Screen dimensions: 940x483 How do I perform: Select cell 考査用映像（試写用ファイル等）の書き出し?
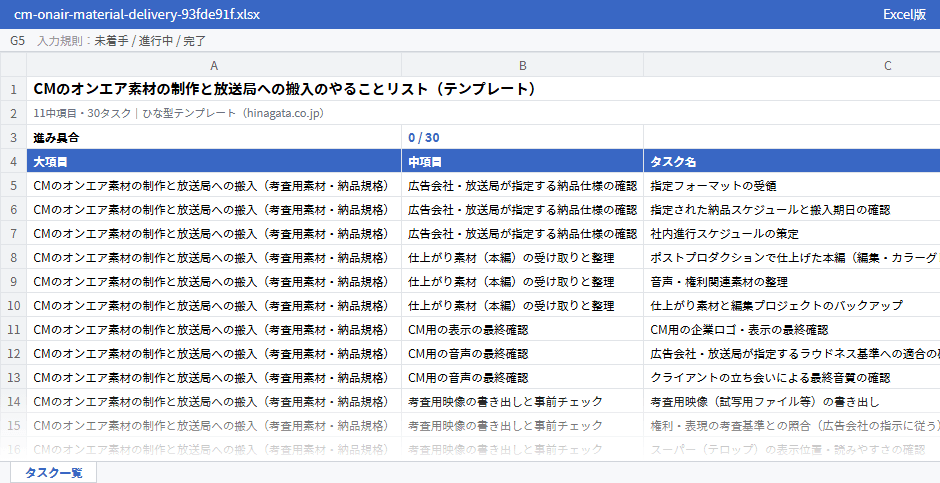pos(792,402)
